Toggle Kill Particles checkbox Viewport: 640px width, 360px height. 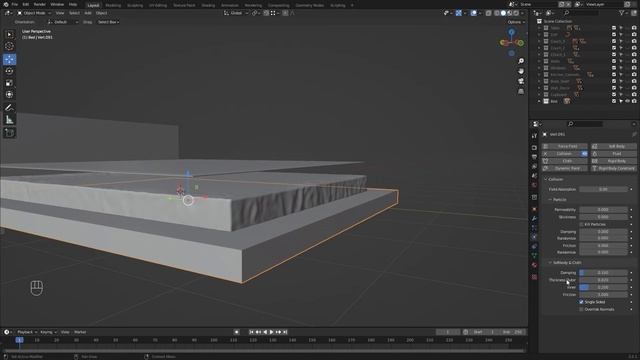pyautogui.click(x=581, y=224)
